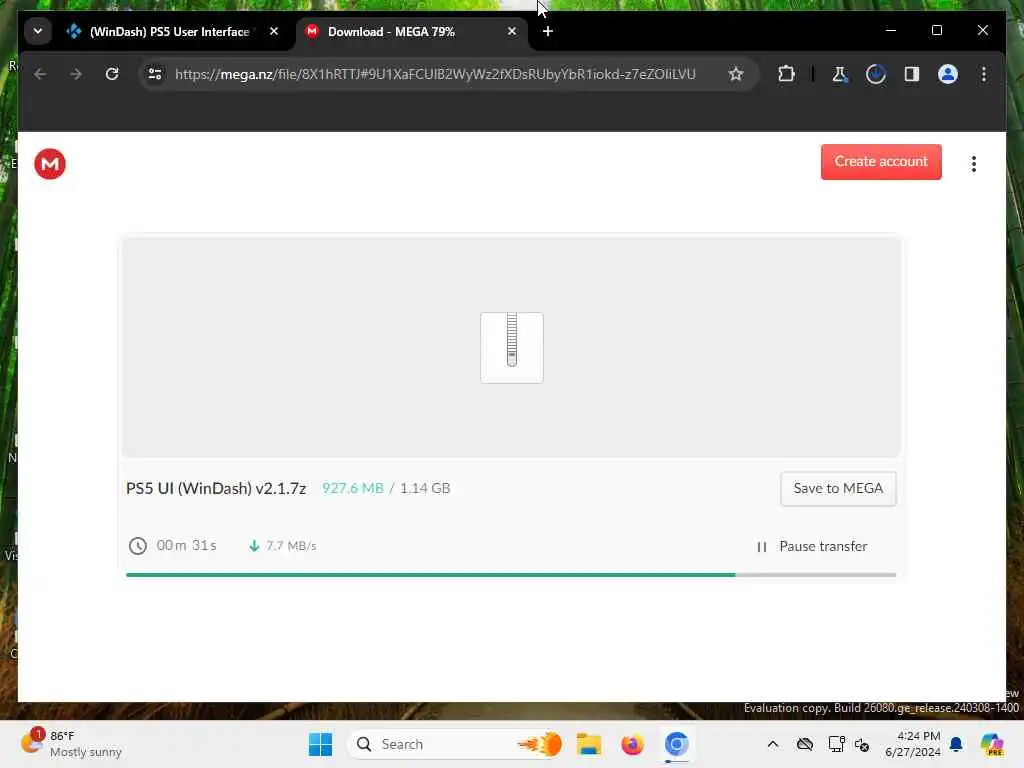The image size is (1024, 768).
Task: Click the 927.6 MB downloaded value
Action: pyautogui.click(x=352, y=488)
